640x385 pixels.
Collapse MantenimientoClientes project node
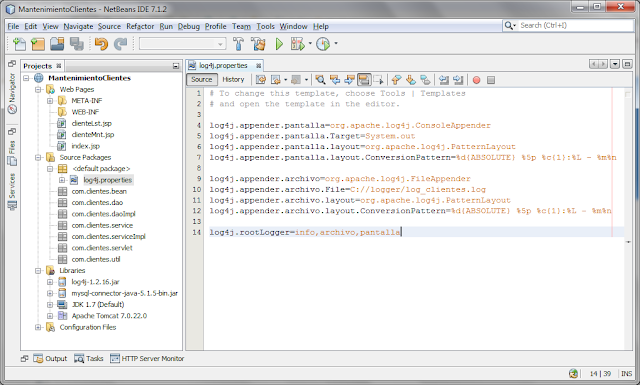[x=27, y=78]
